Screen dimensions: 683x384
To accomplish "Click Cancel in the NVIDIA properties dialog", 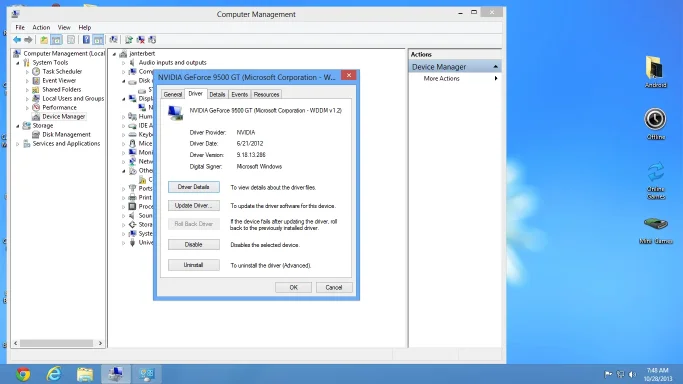I will click(334, 287).
